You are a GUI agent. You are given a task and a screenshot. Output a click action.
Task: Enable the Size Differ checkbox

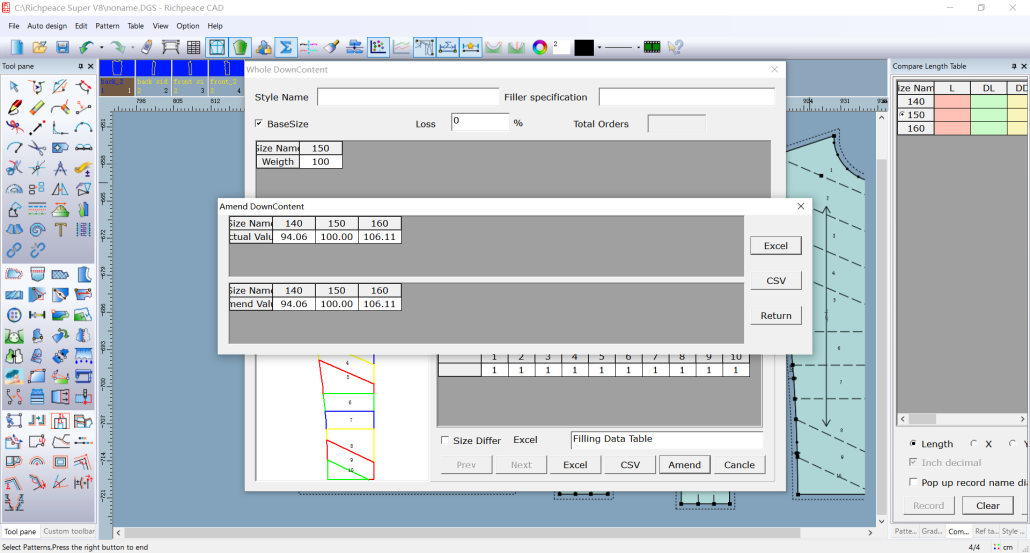pos(445,440)
